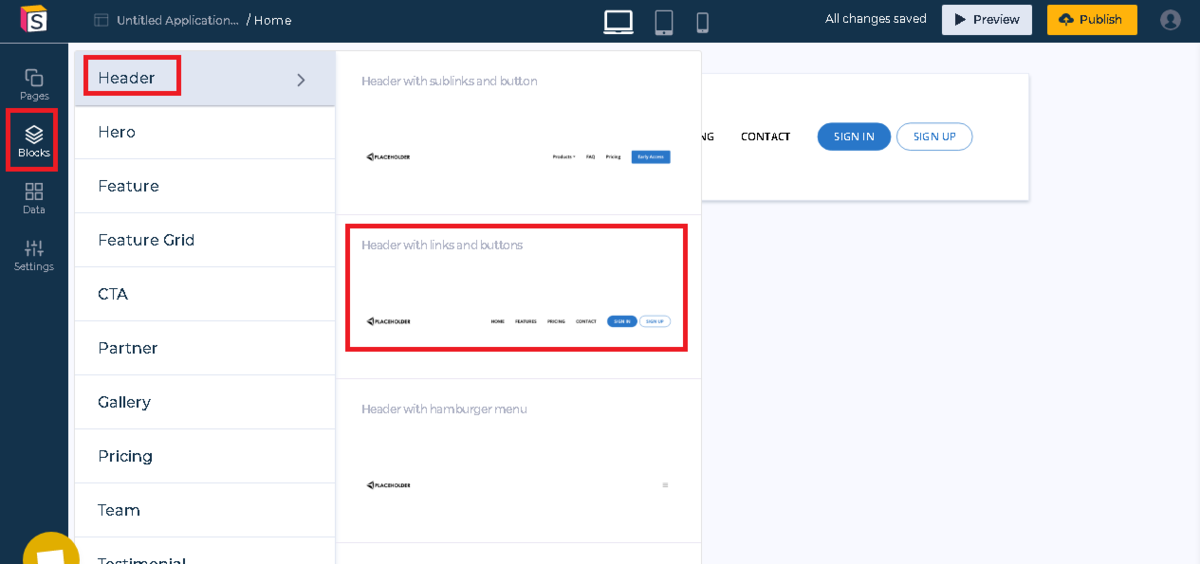Open the Settings sidebar panel

[x=34, y=255]
